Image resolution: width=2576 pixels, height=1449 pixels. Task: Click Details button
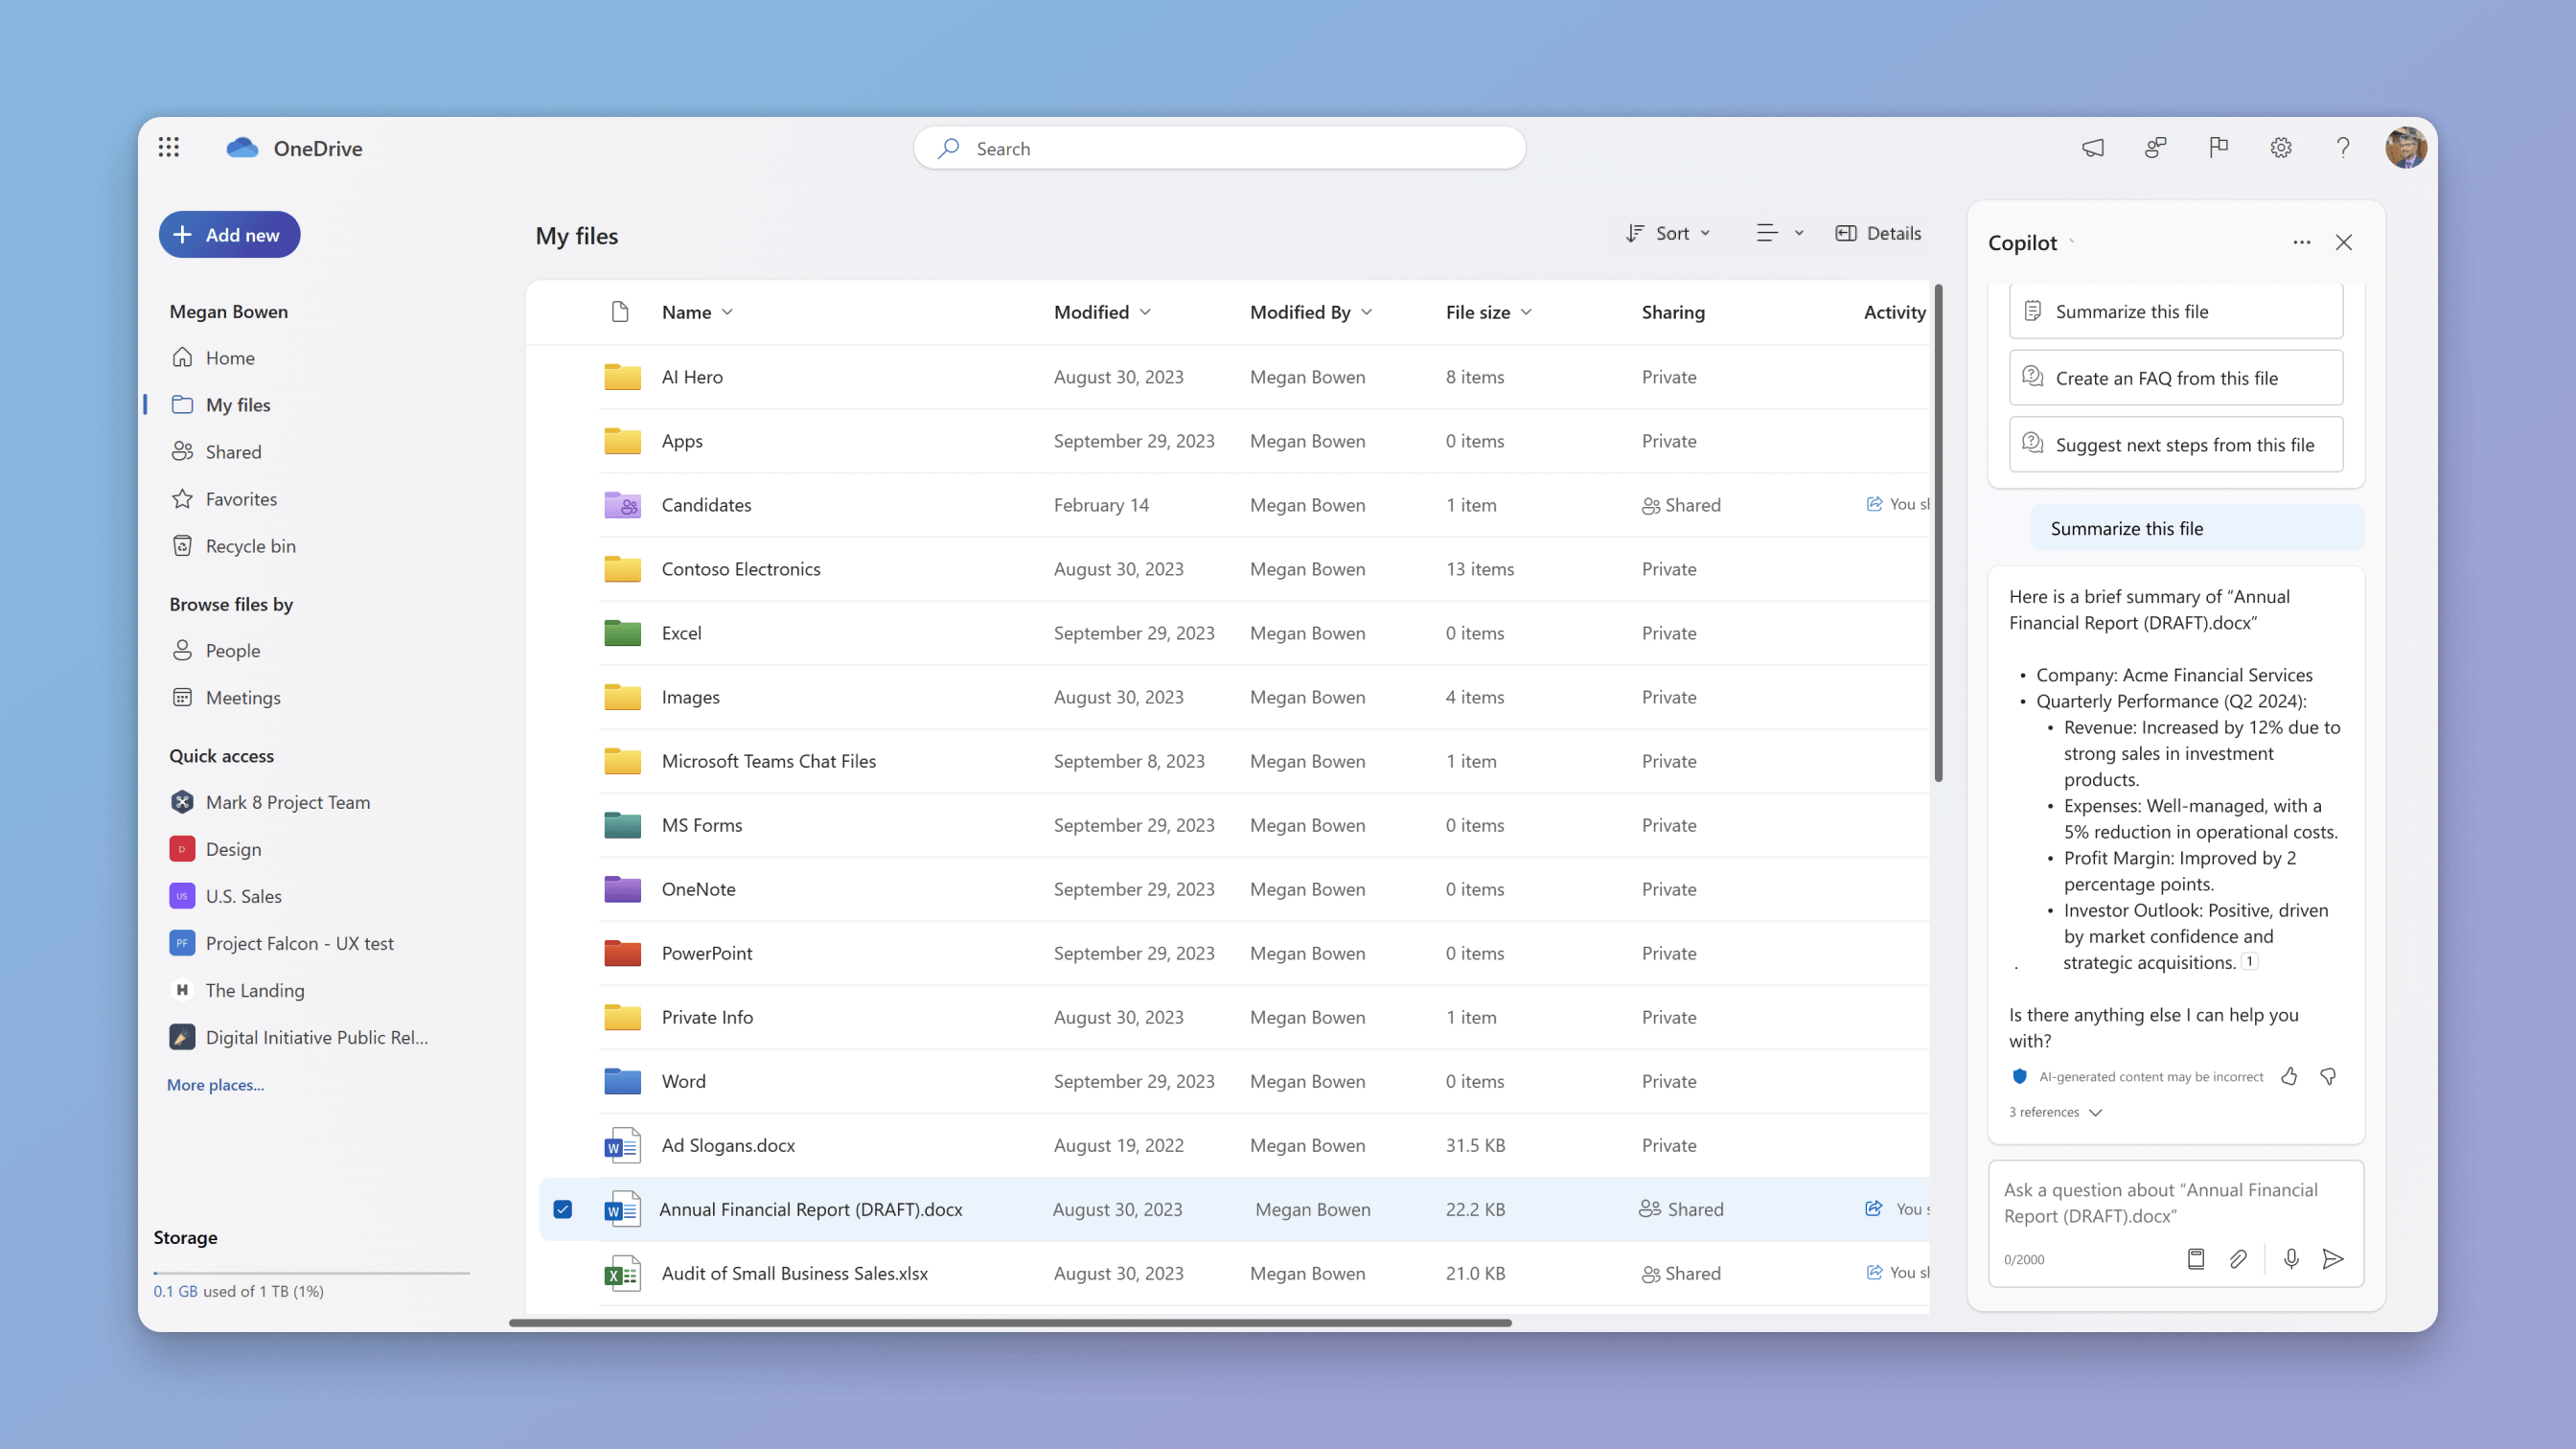click(x=1879, y=232)
